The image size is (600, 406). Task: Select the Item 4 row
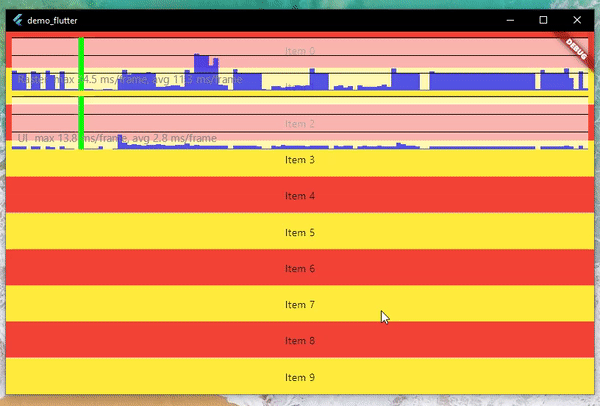300,195
